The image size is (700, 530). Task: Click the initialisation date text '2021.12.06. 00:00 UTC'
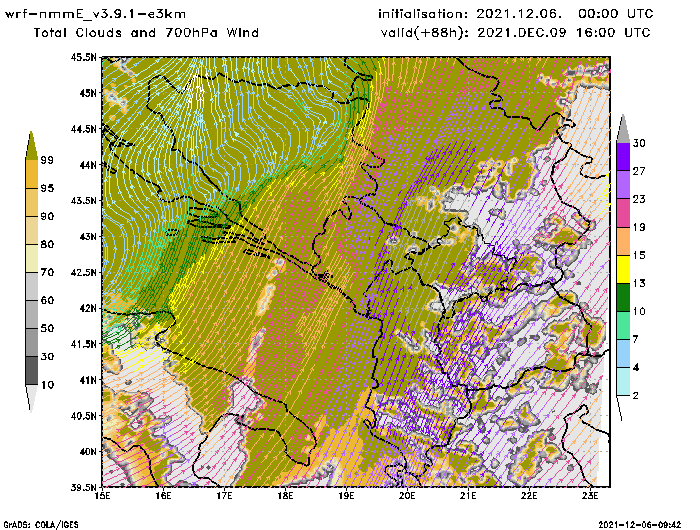click(x=564, y=14)
